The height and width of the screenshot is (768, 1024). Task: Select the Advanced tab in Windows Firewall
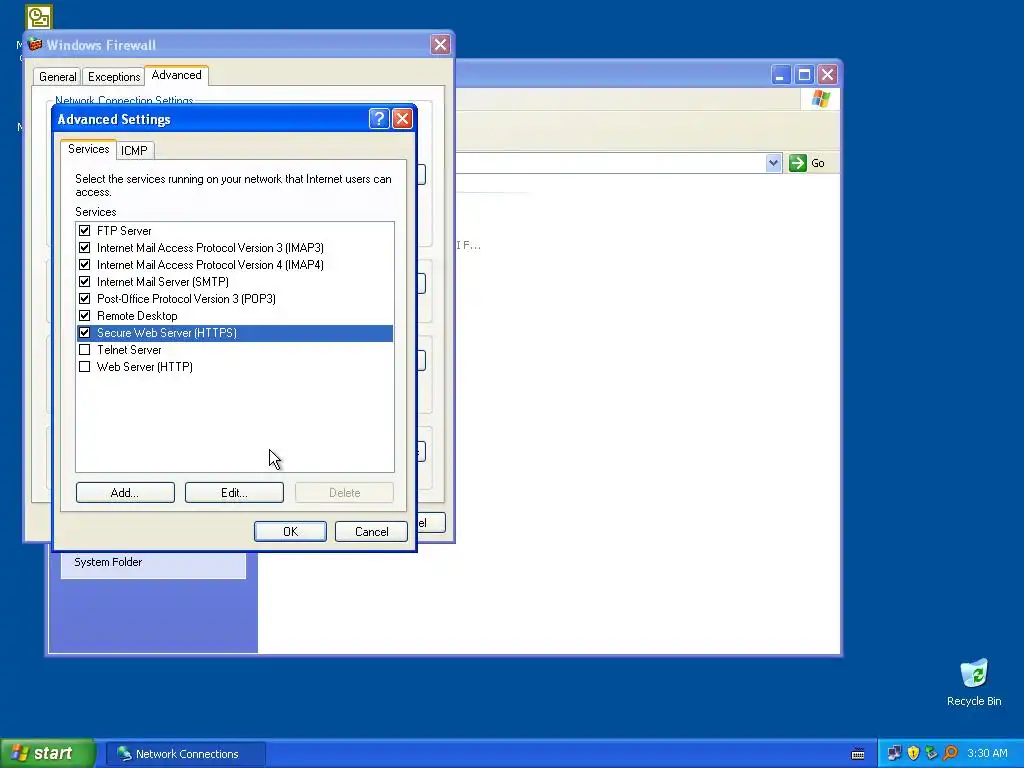tap(176, 75)
